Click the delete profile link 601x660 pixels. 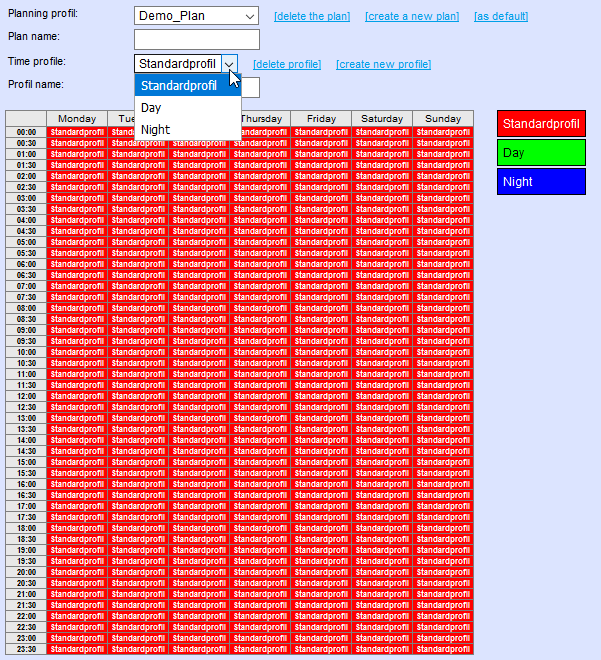[x=287, y=64]
